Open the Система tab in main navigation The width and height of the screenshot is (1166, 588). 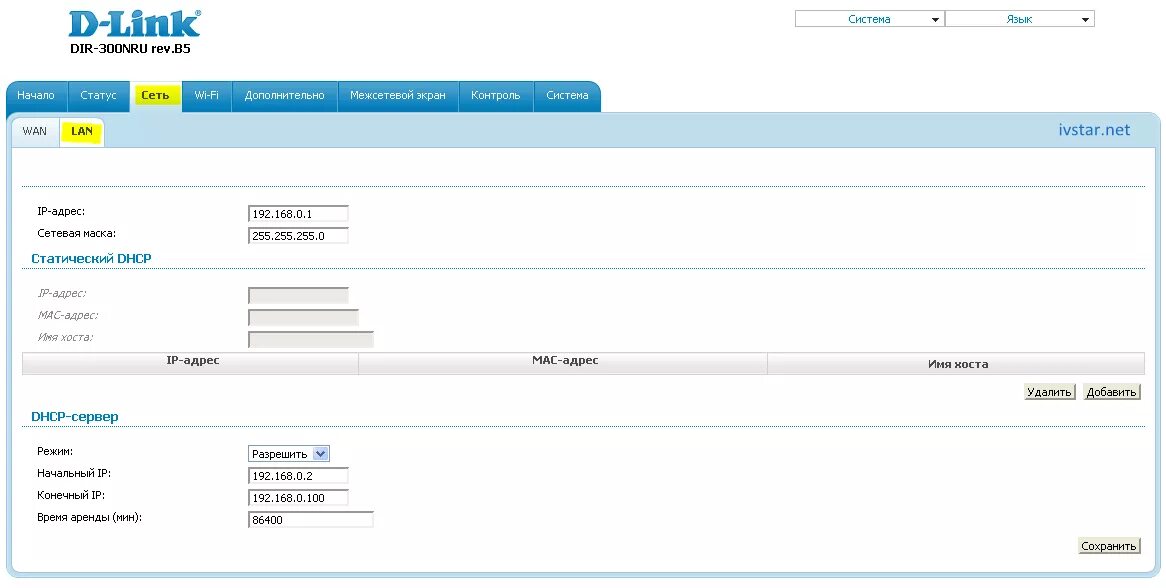[567, 95]
